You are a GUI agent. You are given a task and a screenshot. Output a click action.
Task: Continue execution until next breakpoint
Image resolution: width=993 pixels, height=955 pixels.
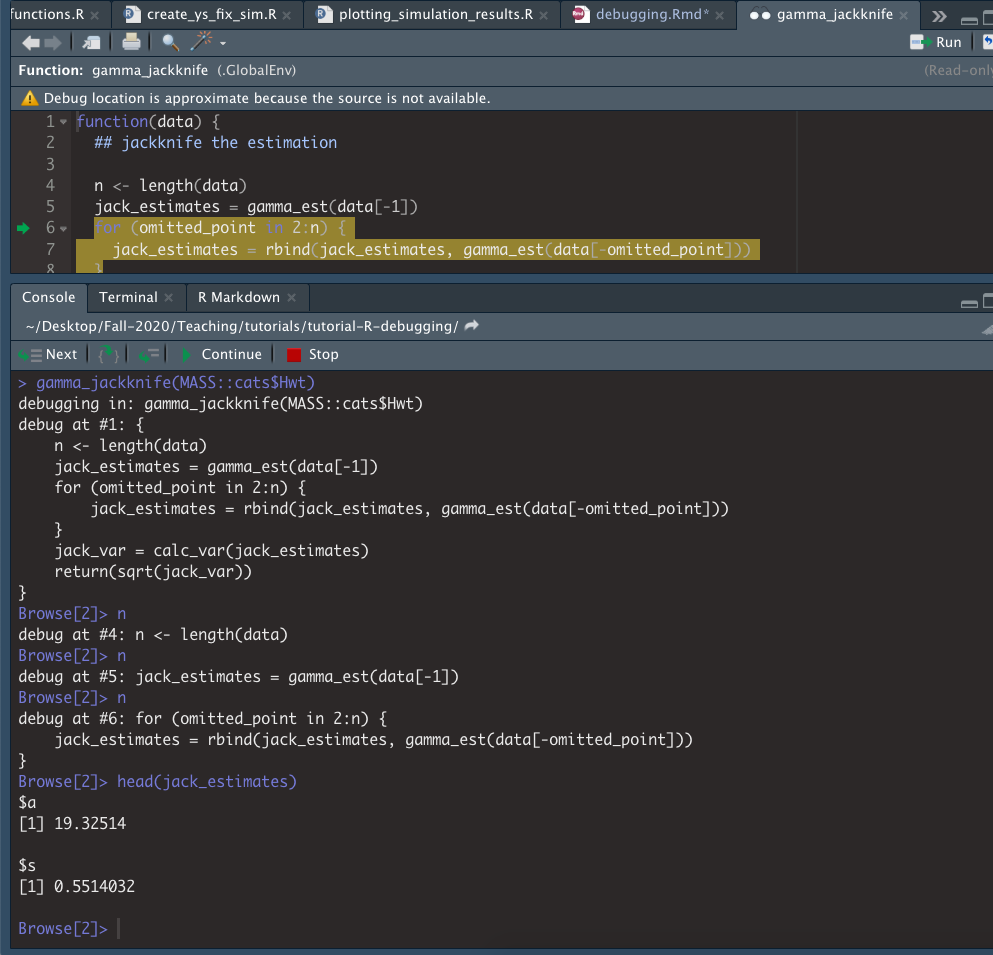point(222,355)
